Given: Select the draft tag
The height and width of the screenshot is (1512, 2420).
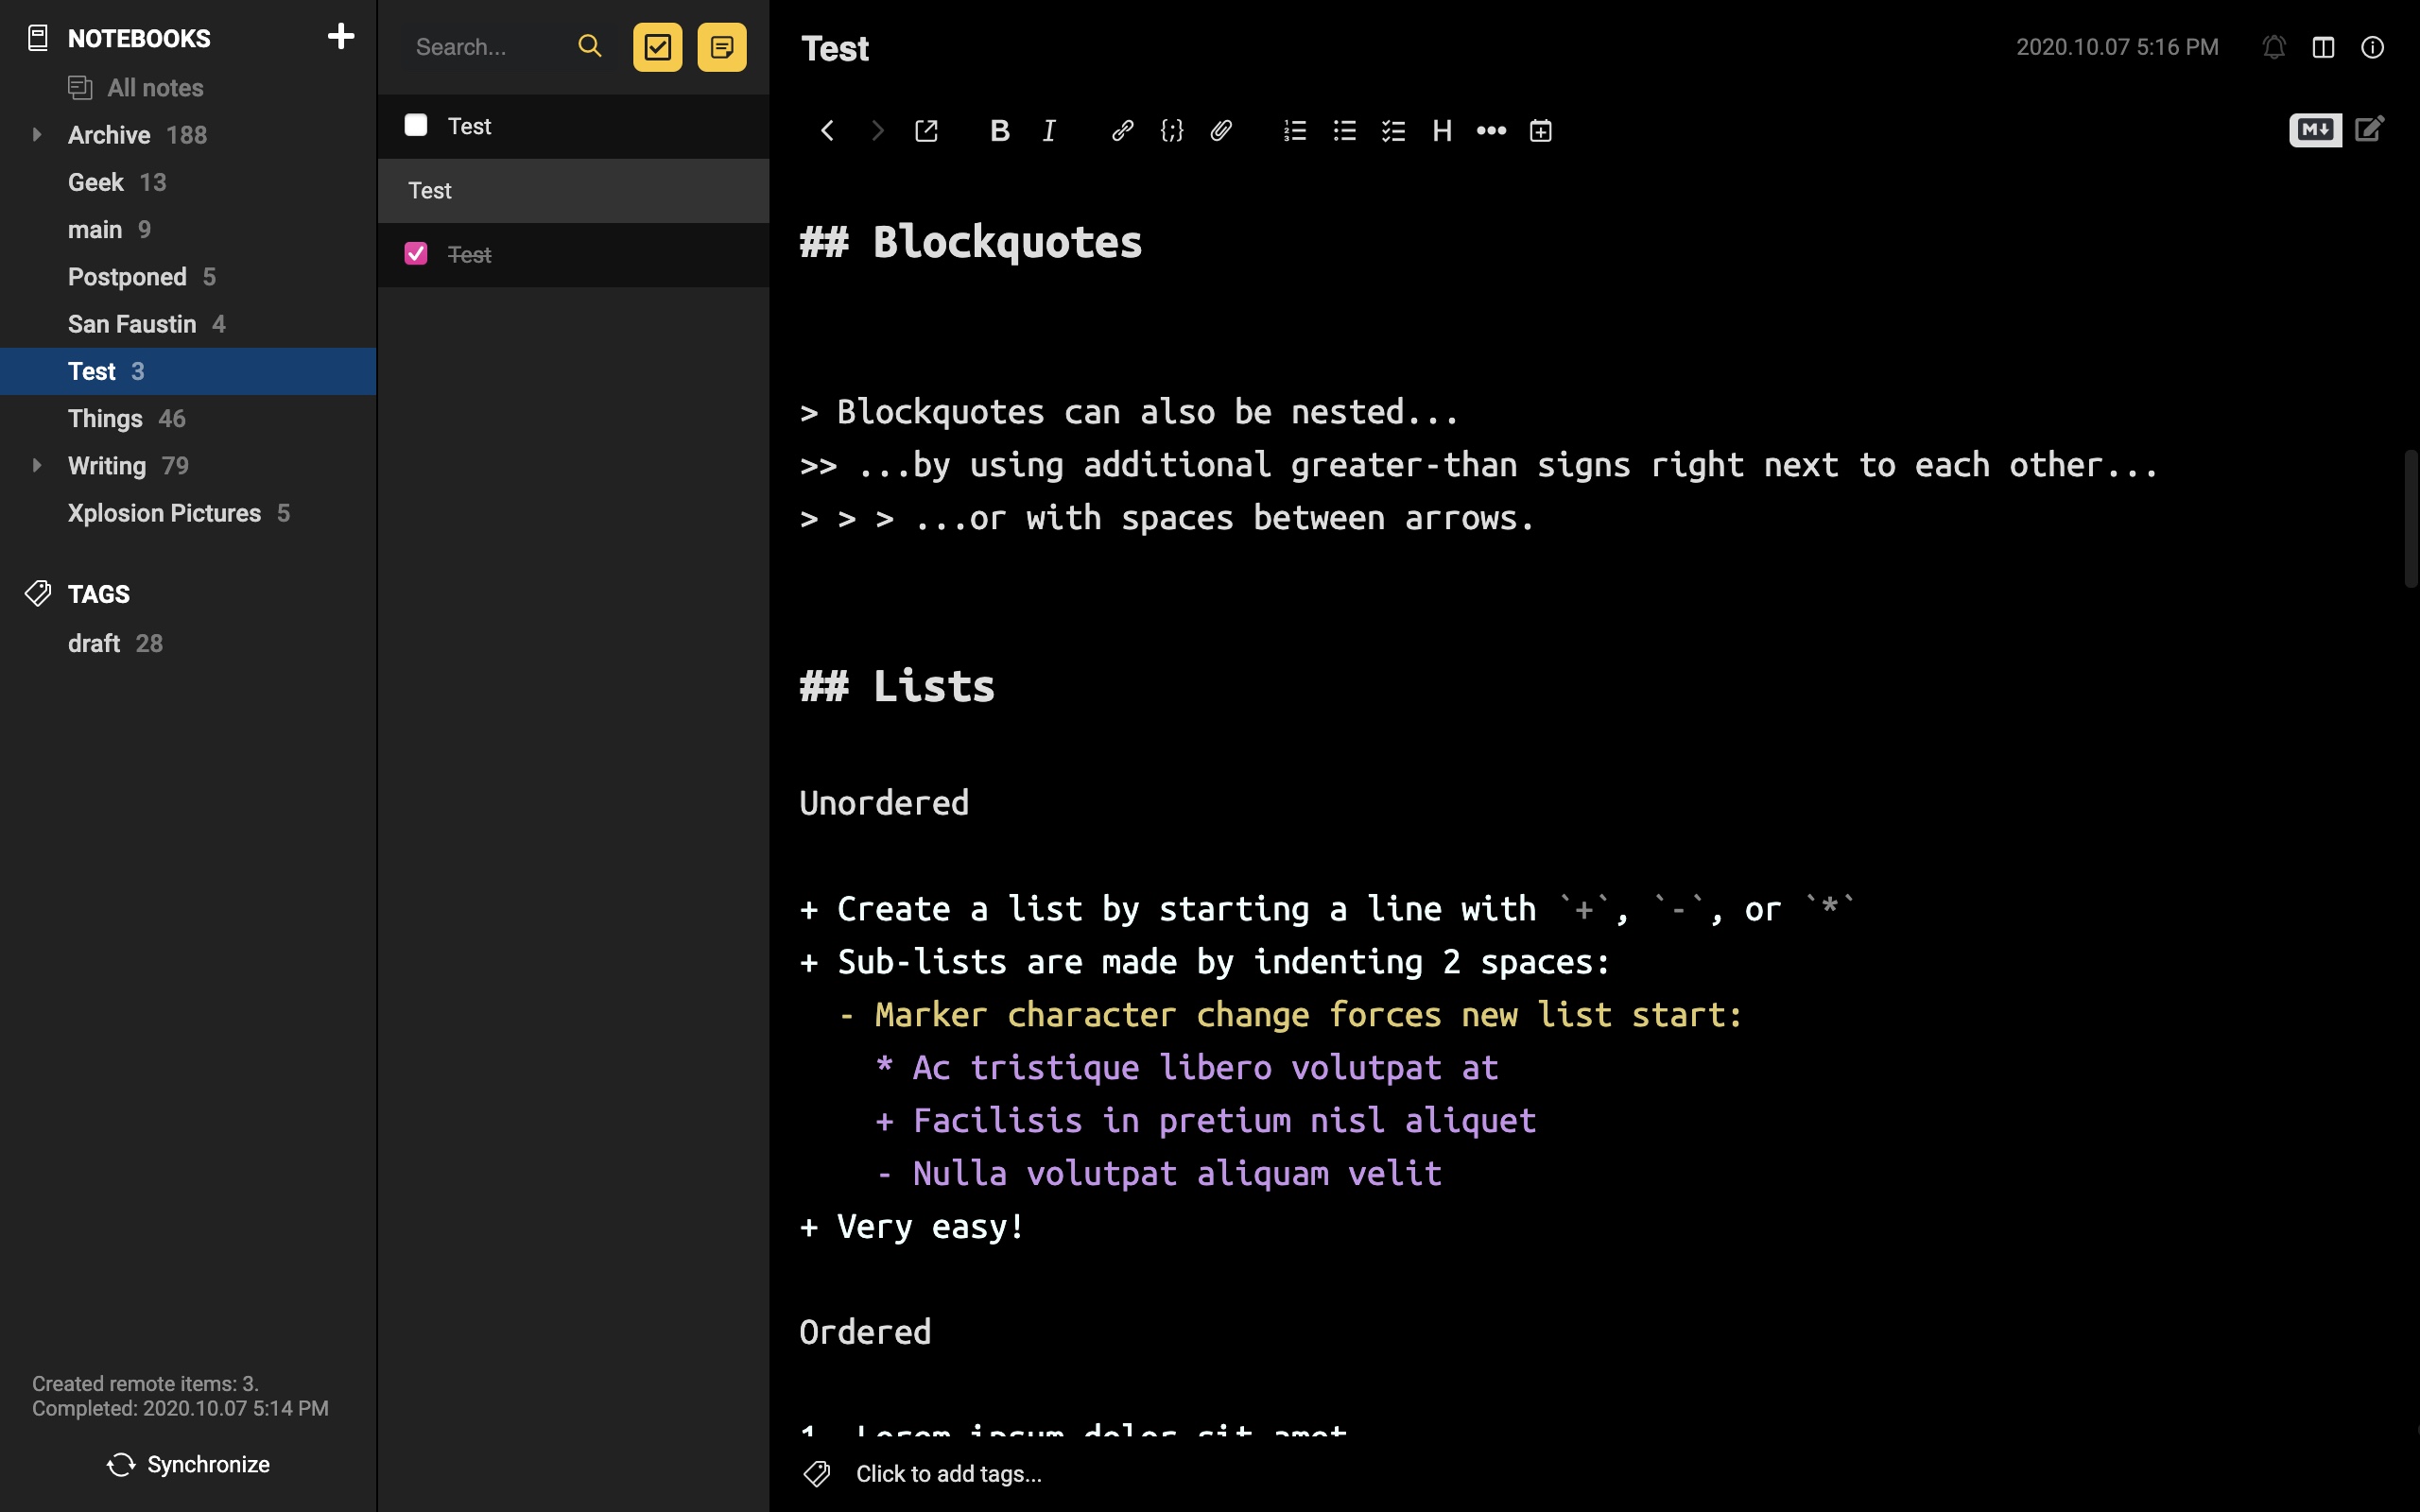Looking at the screenshot, I should point(94,643).
